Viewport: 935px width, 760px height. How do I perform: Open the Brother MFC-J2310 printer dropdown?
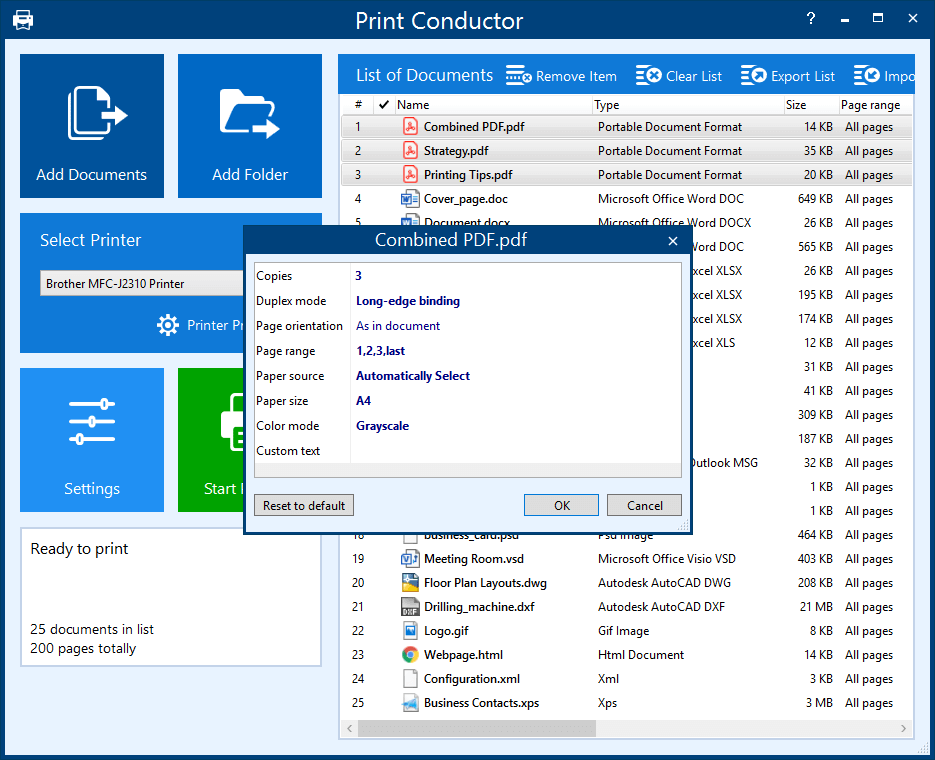(140, 283)
